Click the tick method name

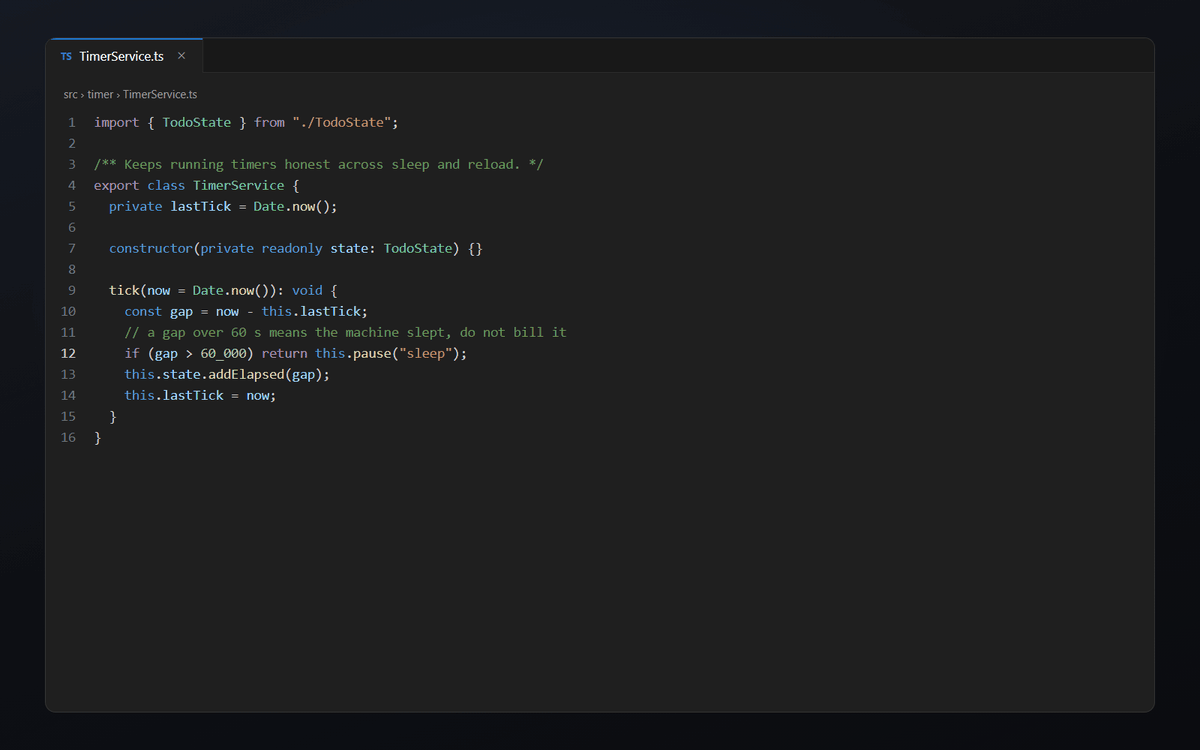coord(124,290)
